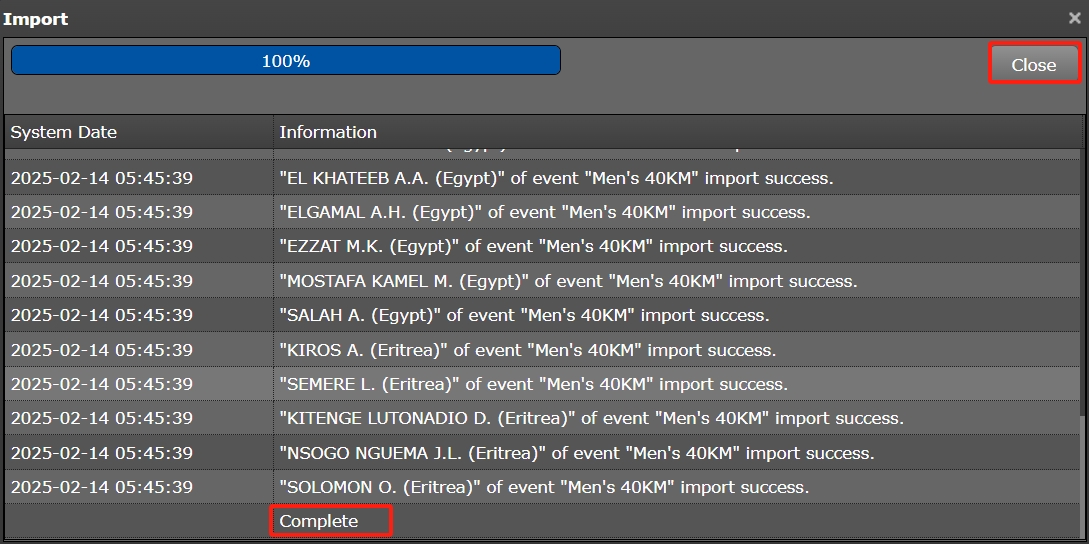Select the EZZAT M.K. import row
Viewport: 1089px width, 544px height.
(x=533, y=246)
